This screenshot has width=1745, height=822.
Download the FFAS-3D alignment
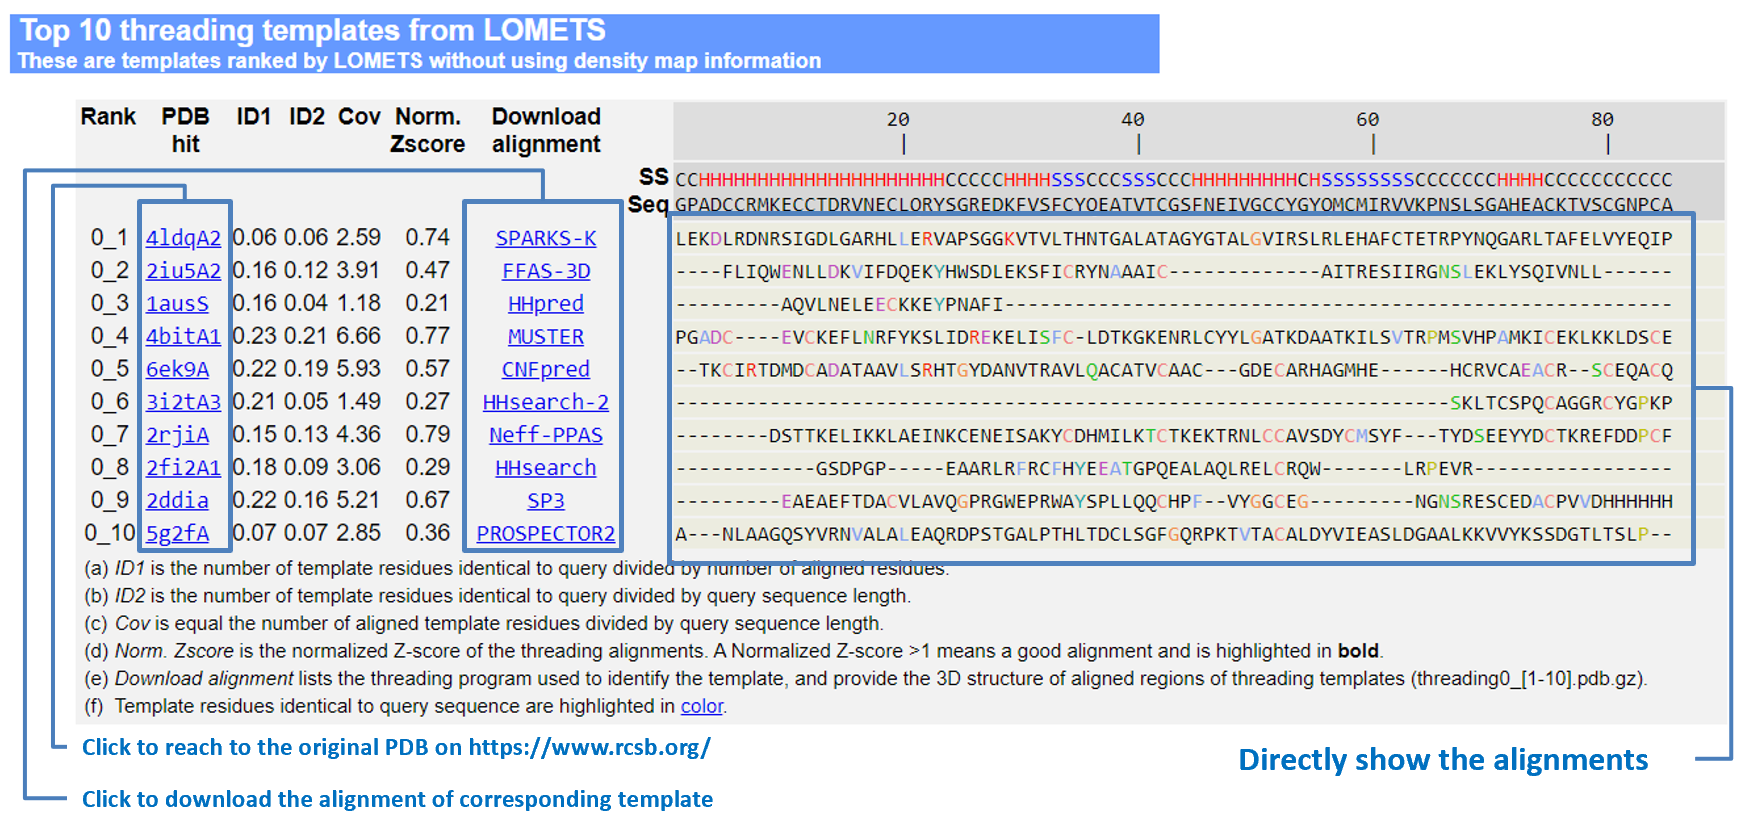546,271
